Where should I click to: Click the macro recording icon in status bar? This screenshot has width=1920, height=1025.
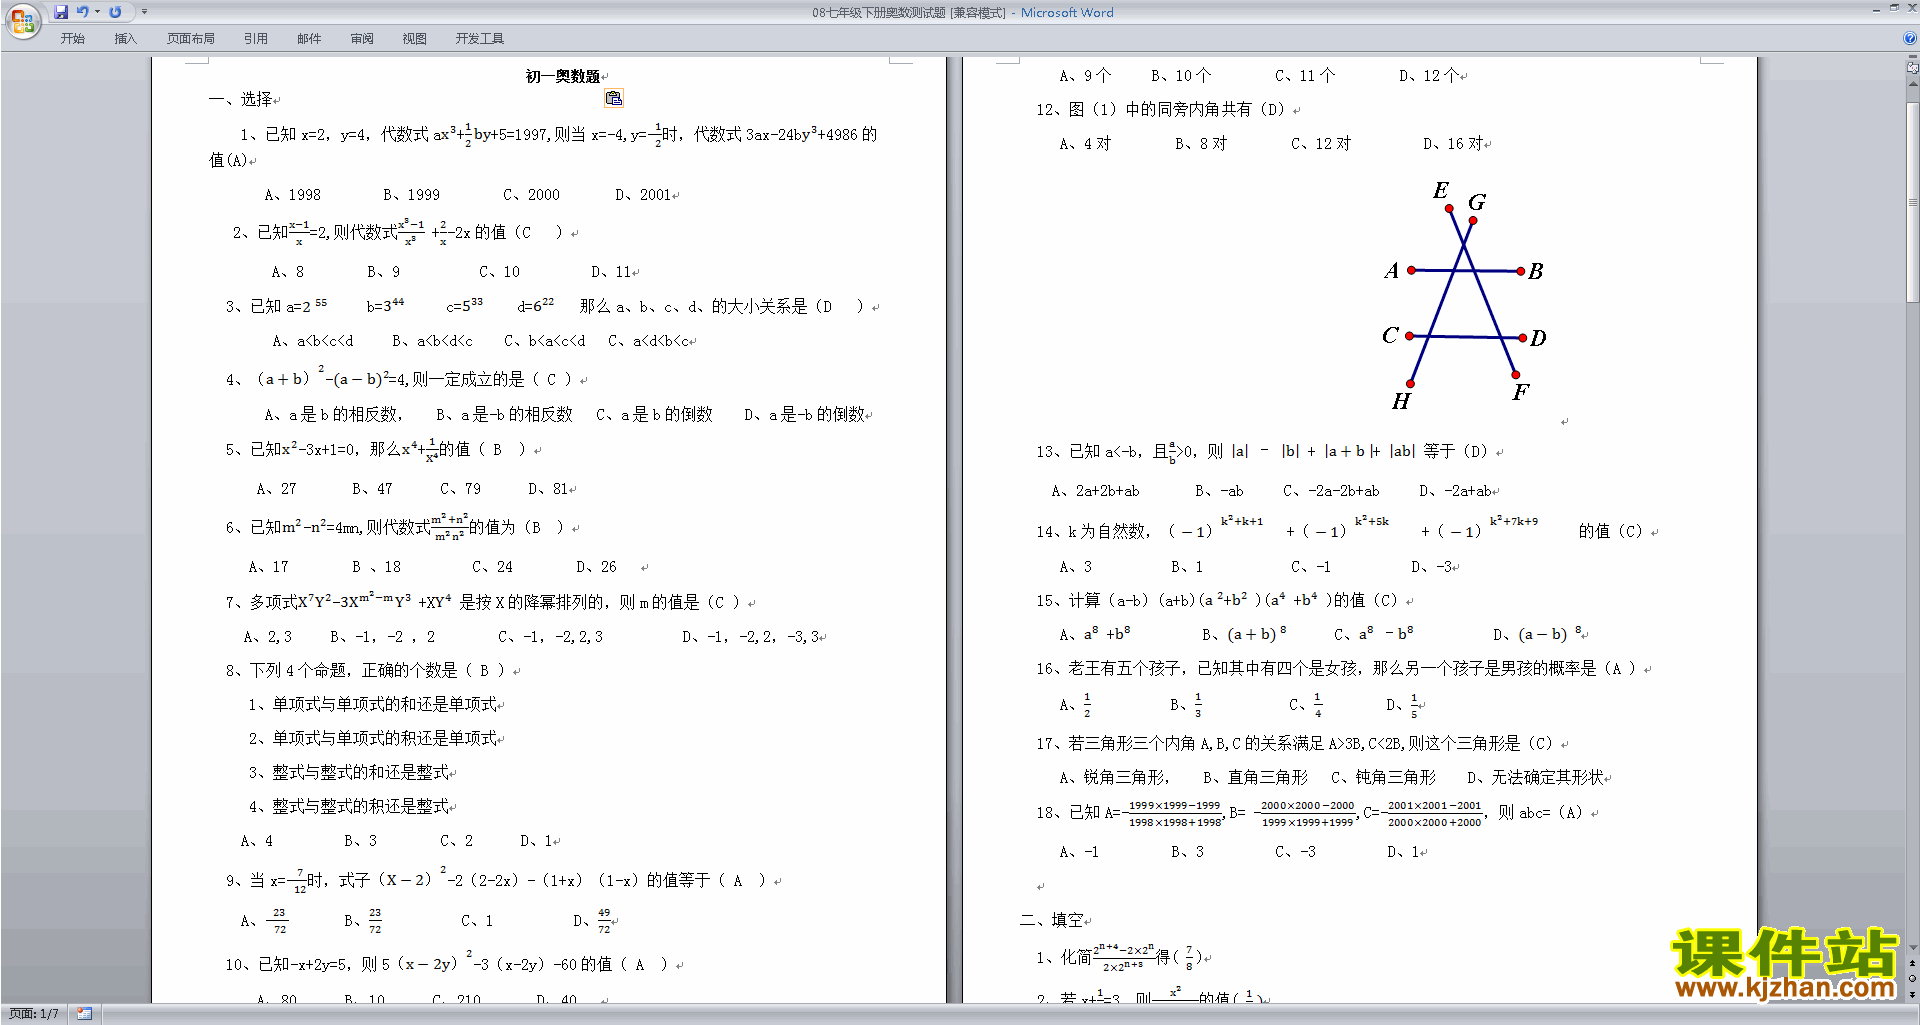[85, 1014]
